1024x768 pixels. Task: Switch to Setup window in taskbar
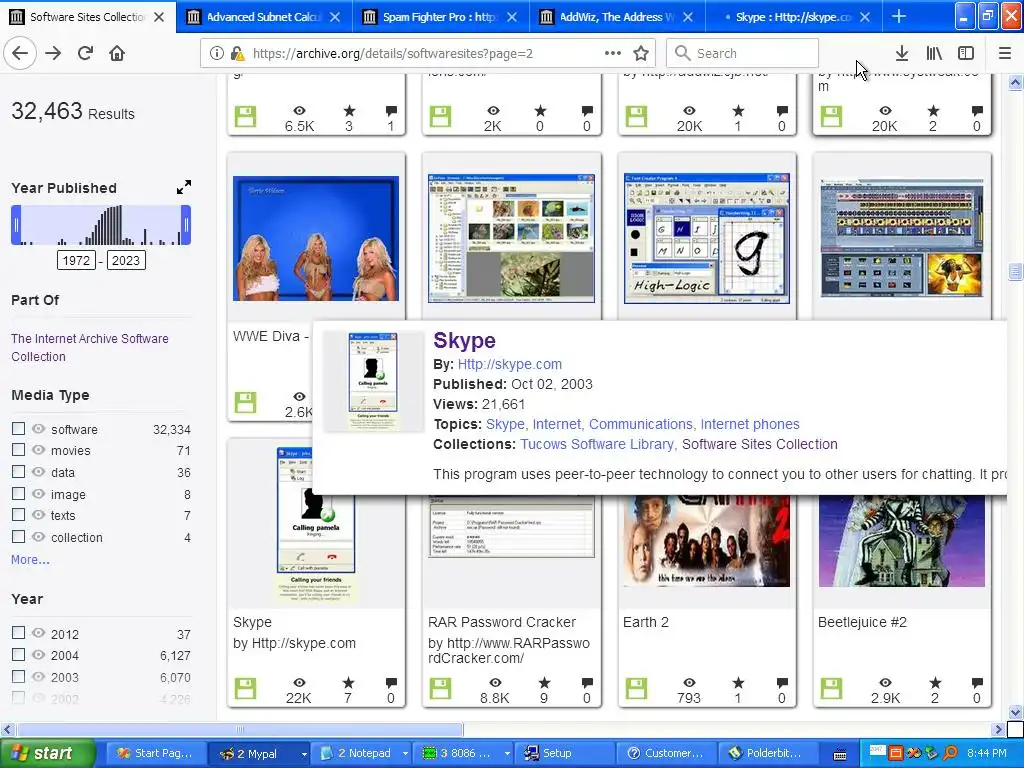[566, 754]
